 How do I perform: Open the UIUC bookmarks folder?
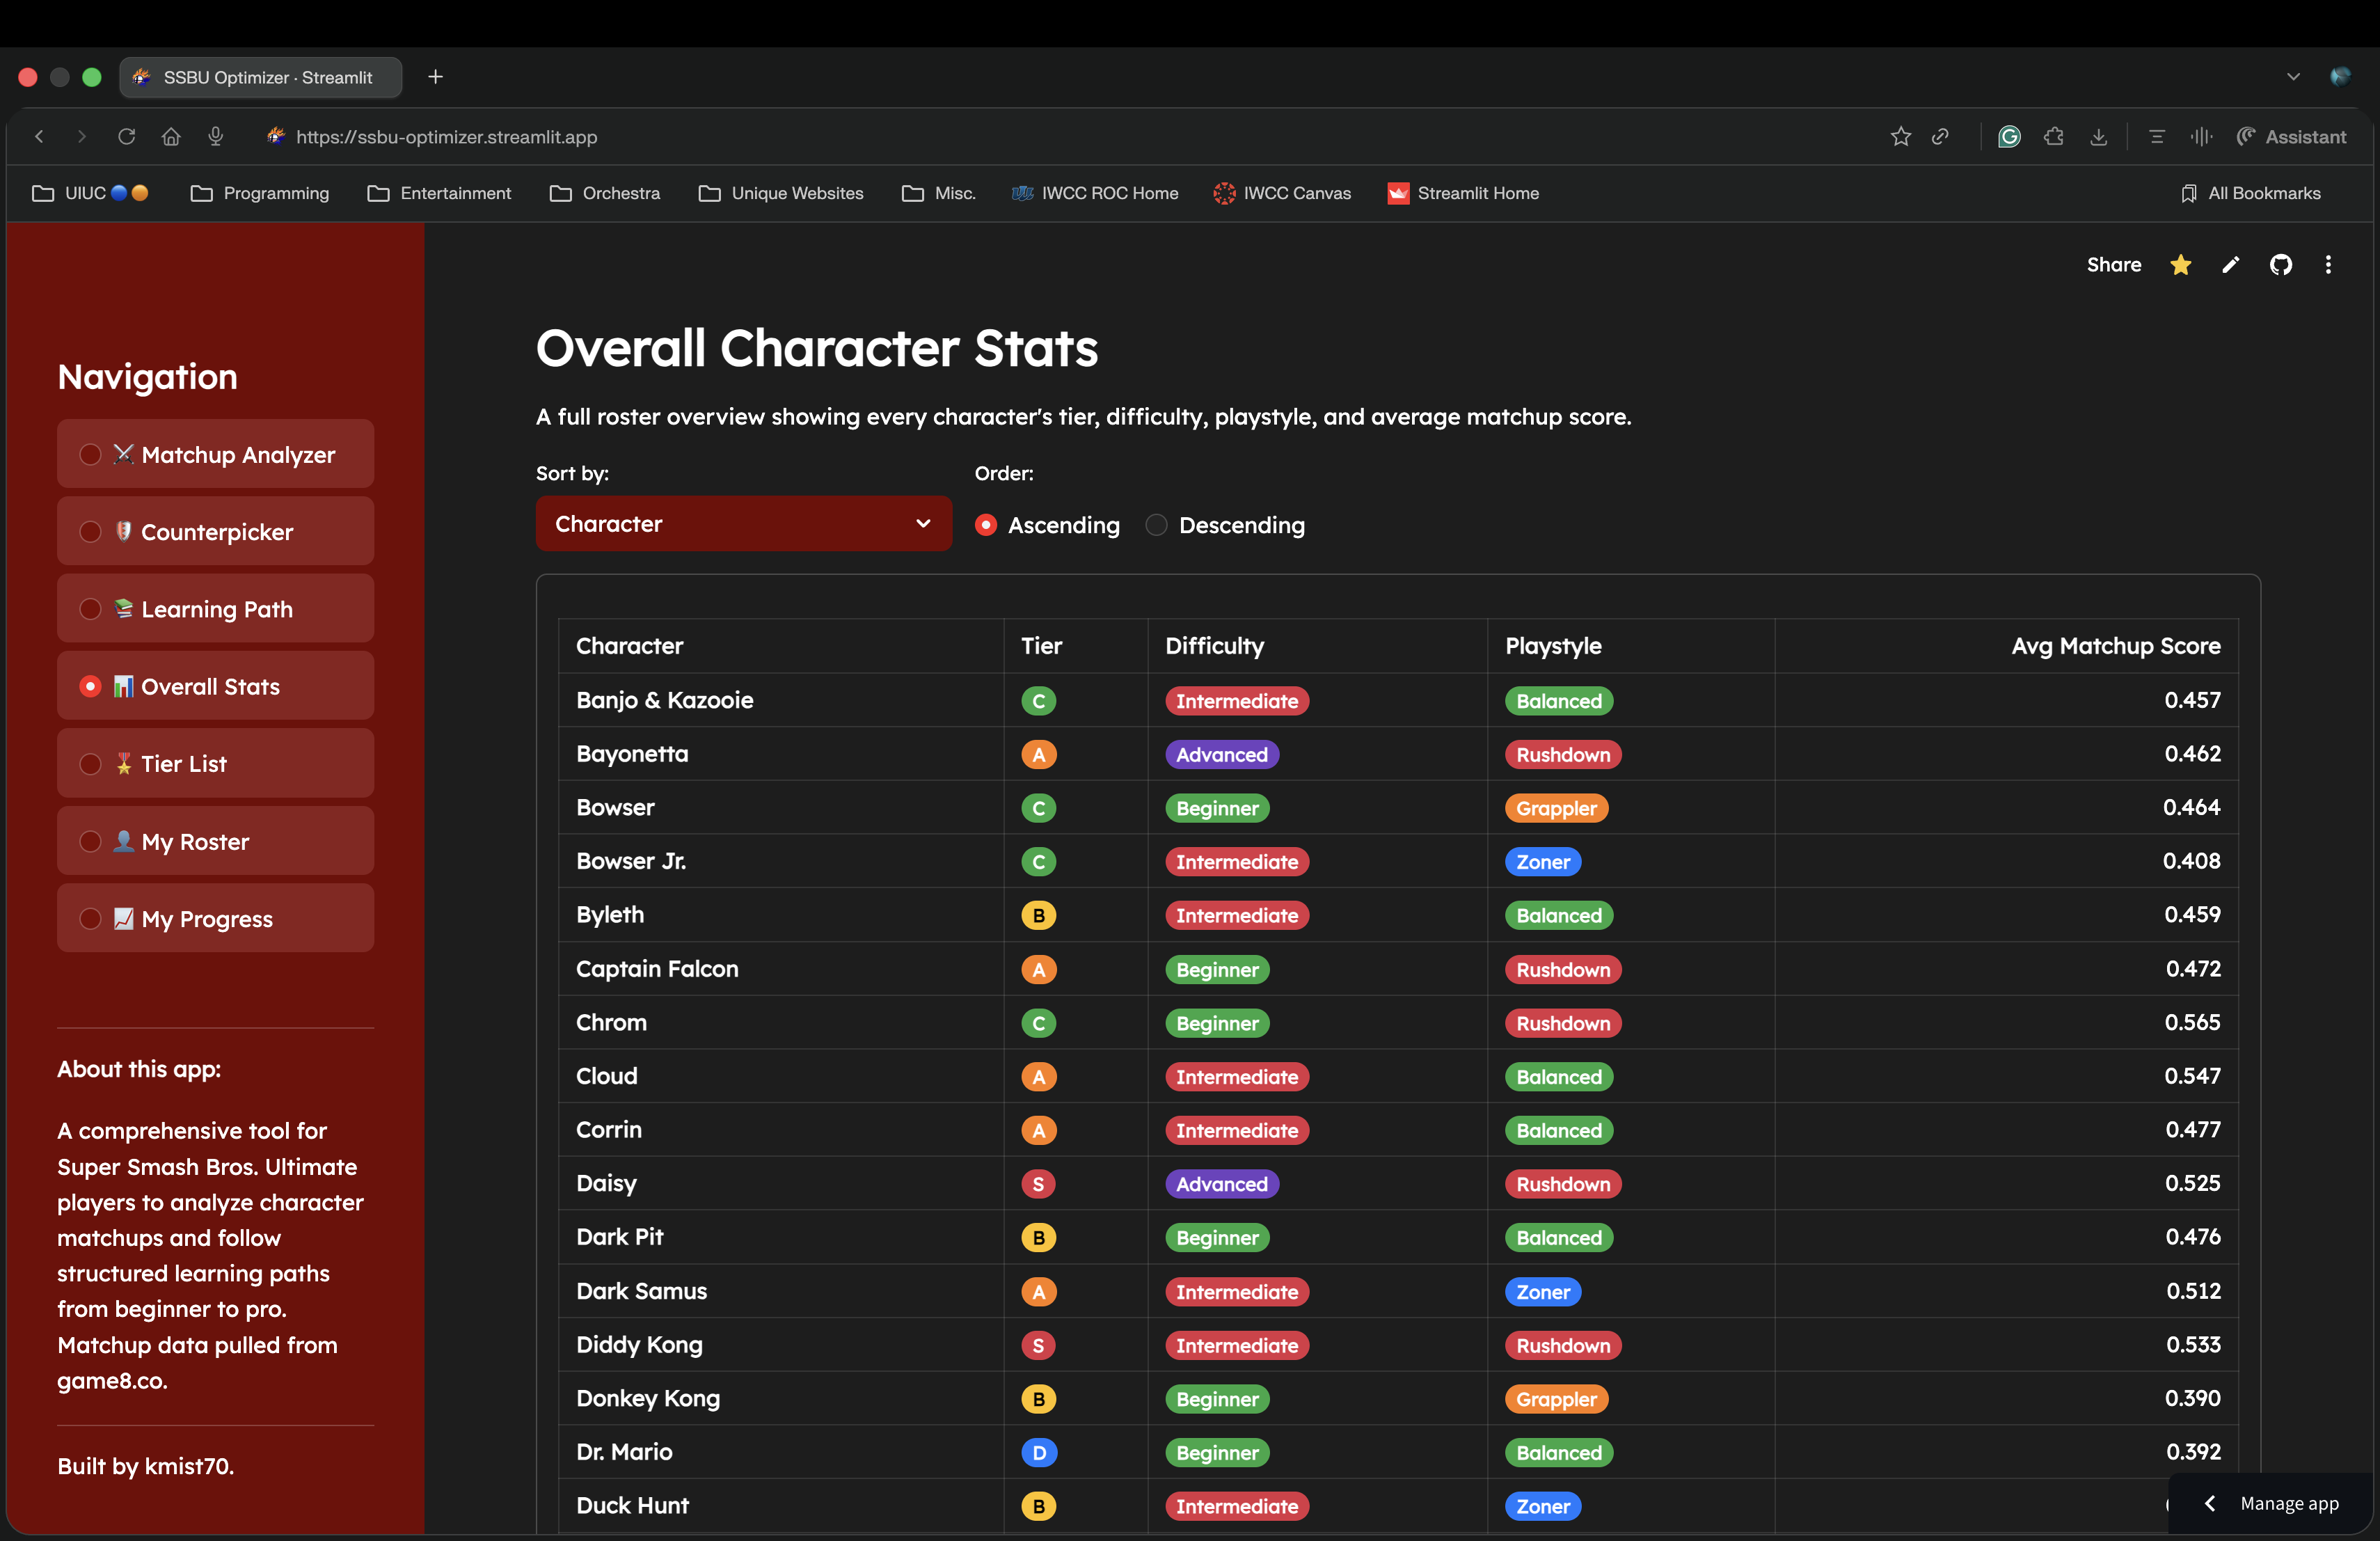pos(90,193)
